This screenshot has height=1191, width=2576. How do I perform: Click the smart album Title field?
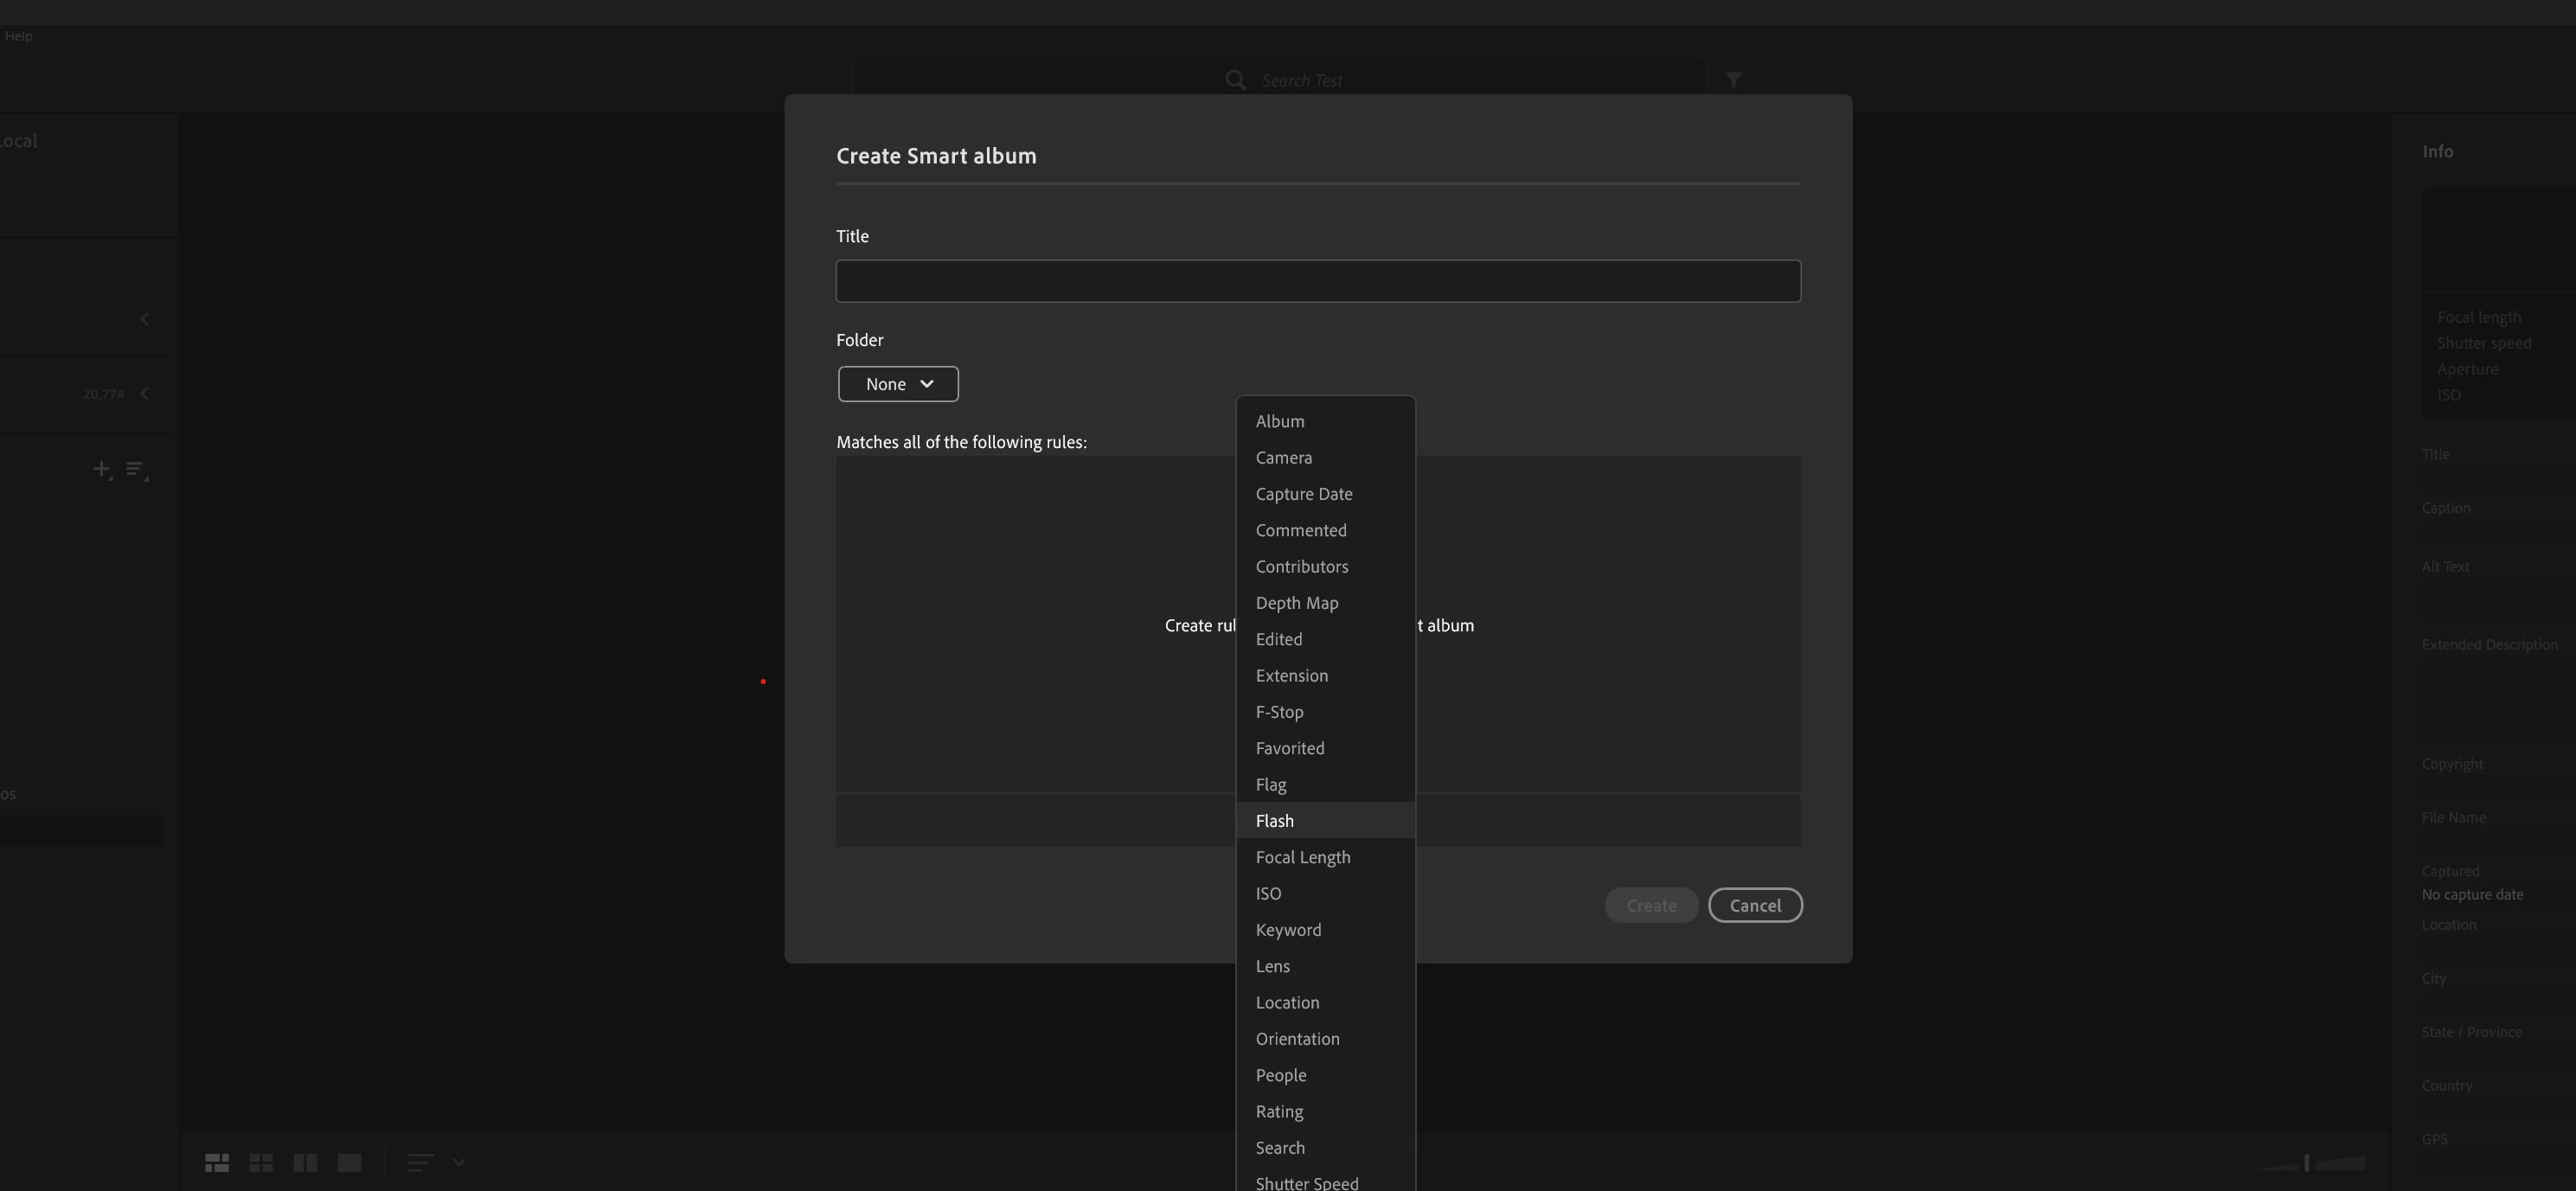tap(1318, 281)
